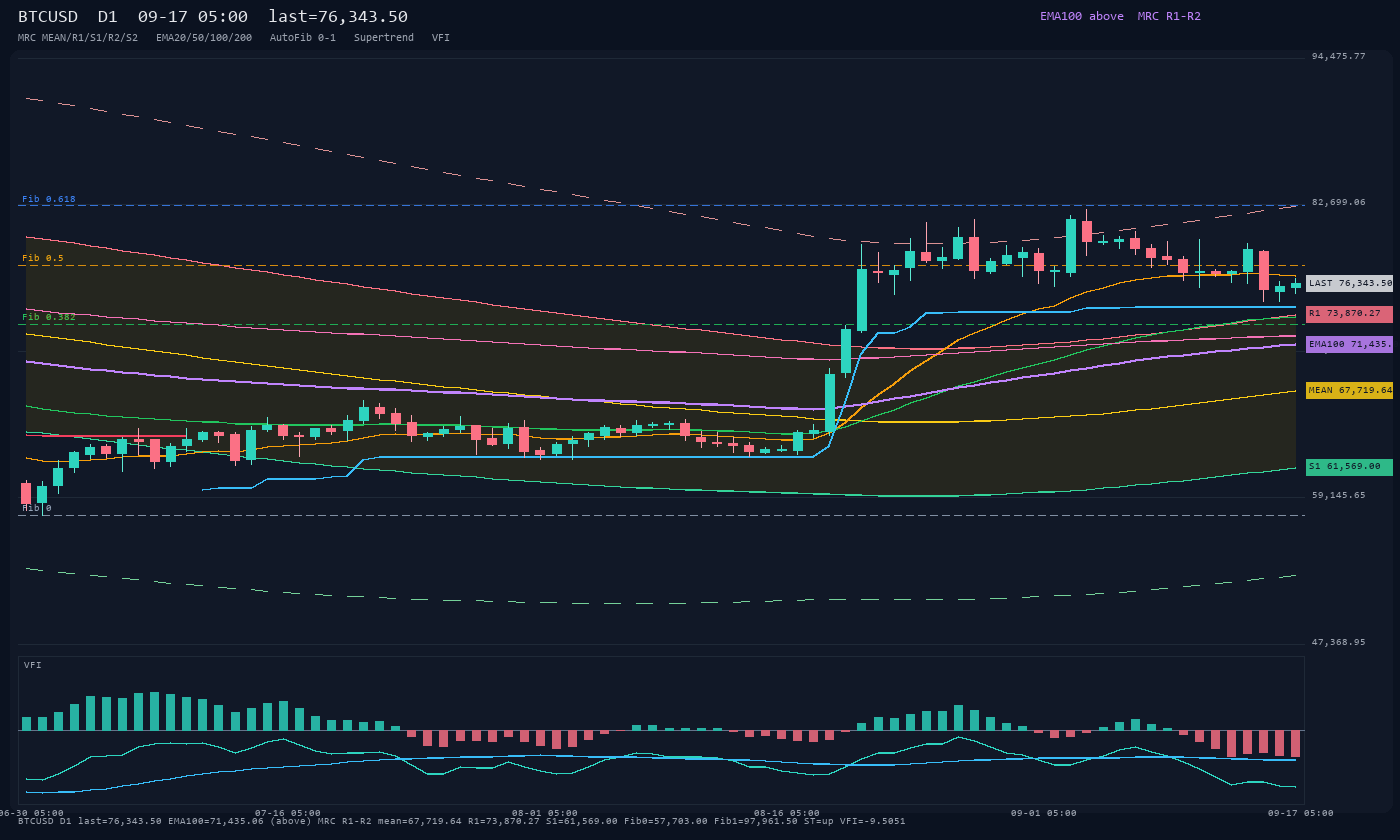Select the MRC MEAN/R1/S1/R2/S2 indicator label

click(78, 38)
